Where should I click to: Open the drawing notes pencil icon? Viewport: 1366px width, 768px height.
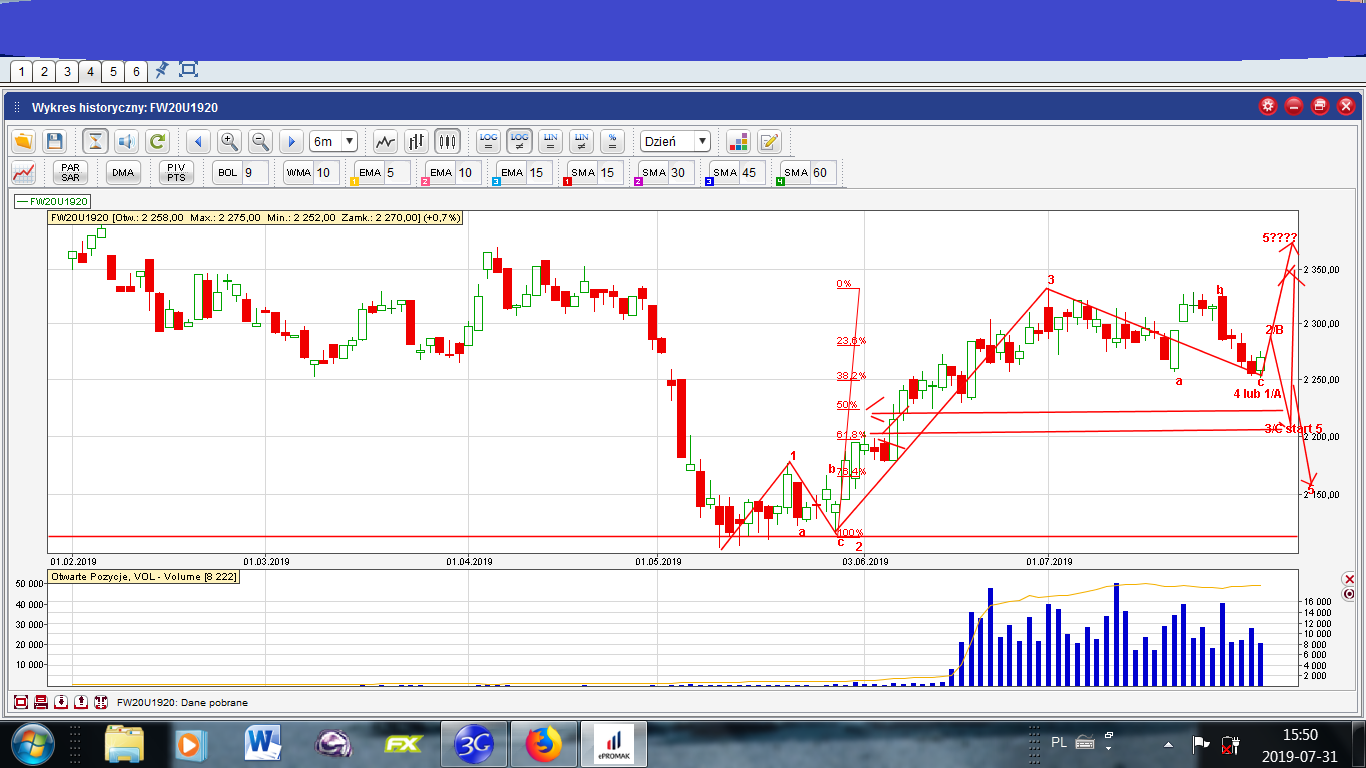click(x=768, y=141)
